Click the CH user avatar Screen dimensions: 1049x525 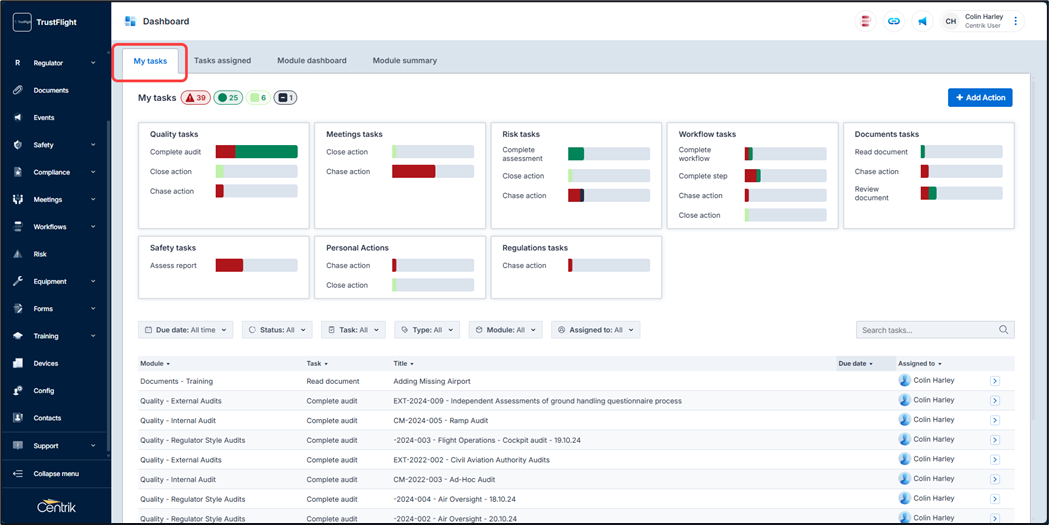click(x=951, y=21)
